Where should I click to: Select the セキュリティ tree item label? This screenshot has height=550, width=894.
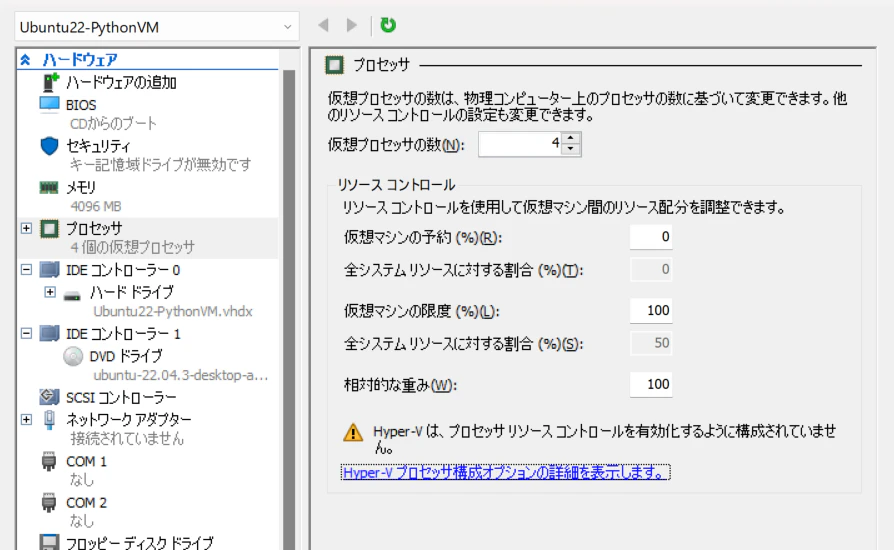click(98, 146)
